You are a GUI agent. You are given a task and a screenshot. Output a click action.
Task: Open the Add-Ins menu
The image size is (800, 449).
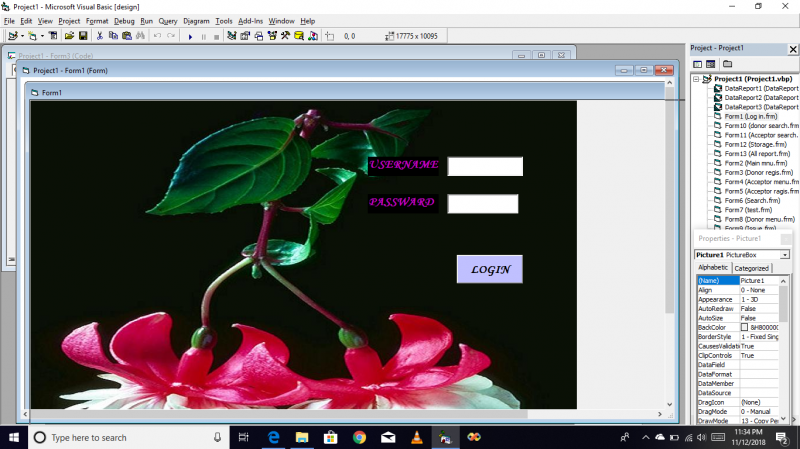[251, 21]
